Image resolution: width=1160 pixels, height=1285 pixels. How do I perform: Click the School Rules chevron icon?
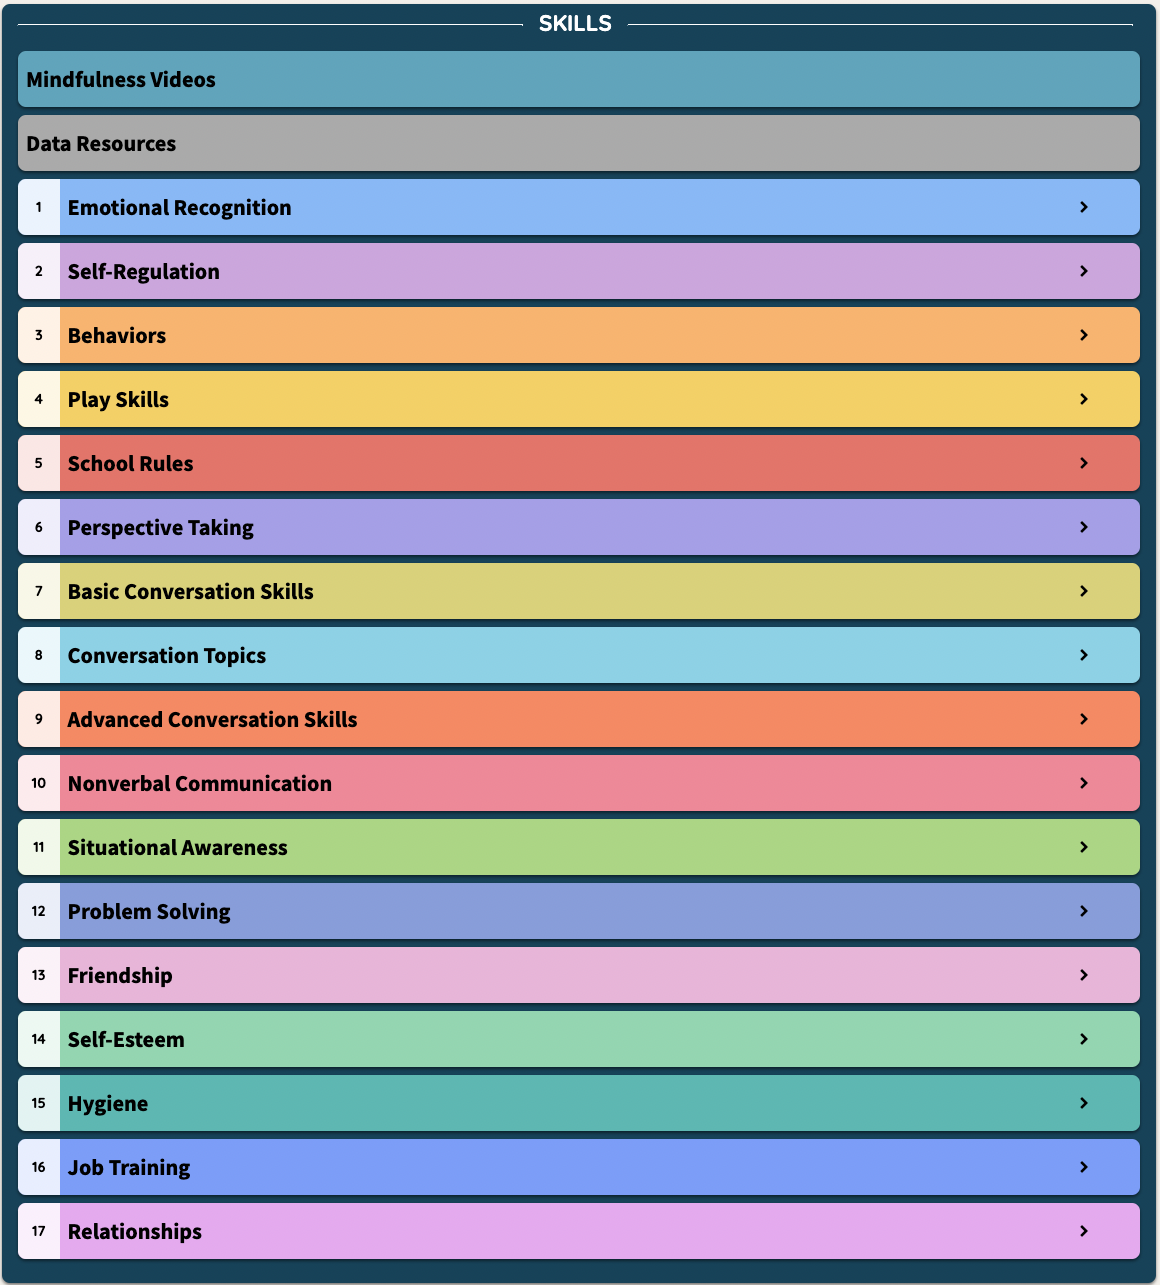(x=1084, y=463)
